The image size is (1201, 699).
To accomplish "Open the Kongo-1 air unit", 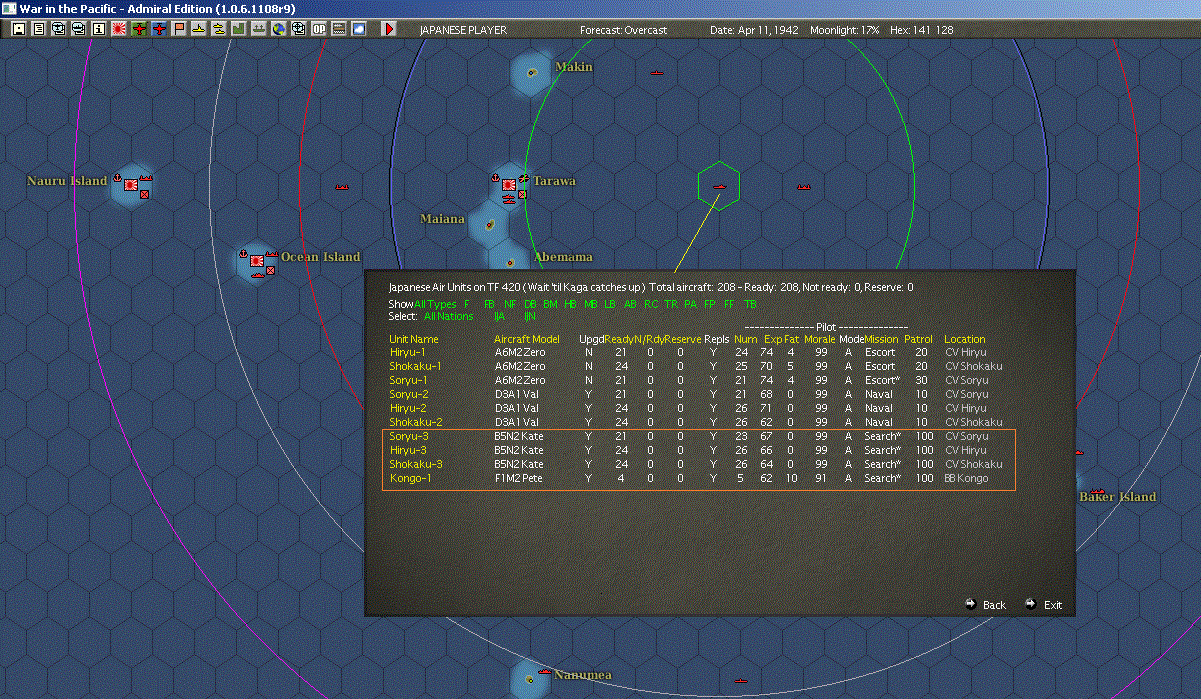I will [409, 478].
